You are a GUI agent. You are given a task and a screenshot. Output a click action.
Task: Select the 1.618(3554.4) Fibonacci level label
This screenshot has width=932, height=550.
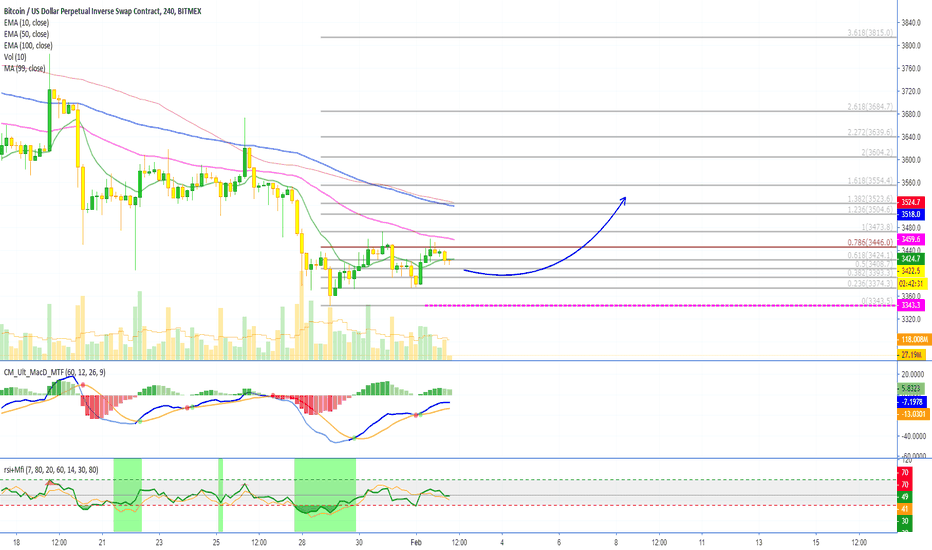pos(870,181)
